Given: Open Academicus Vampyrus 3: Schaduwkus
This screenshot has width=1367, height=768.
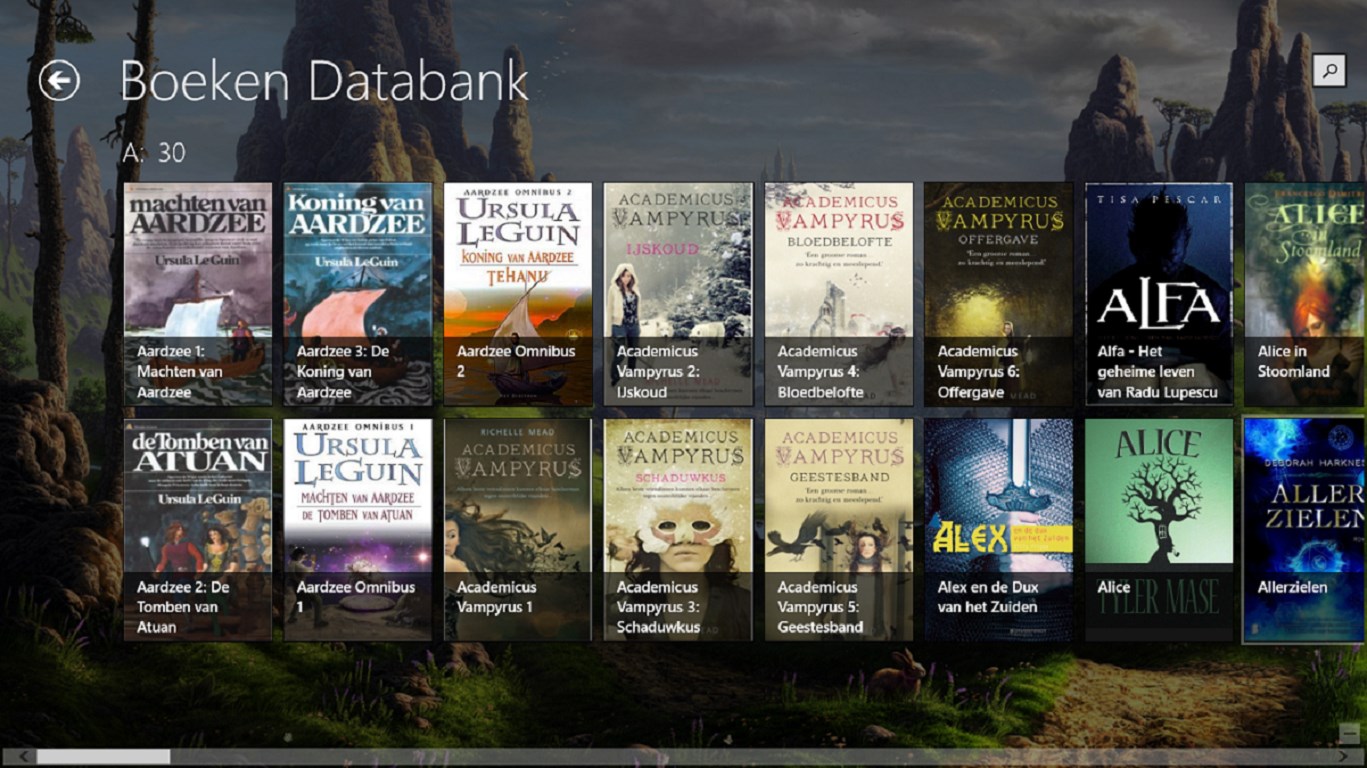Looking at the screenshot, I should [678, 530].
